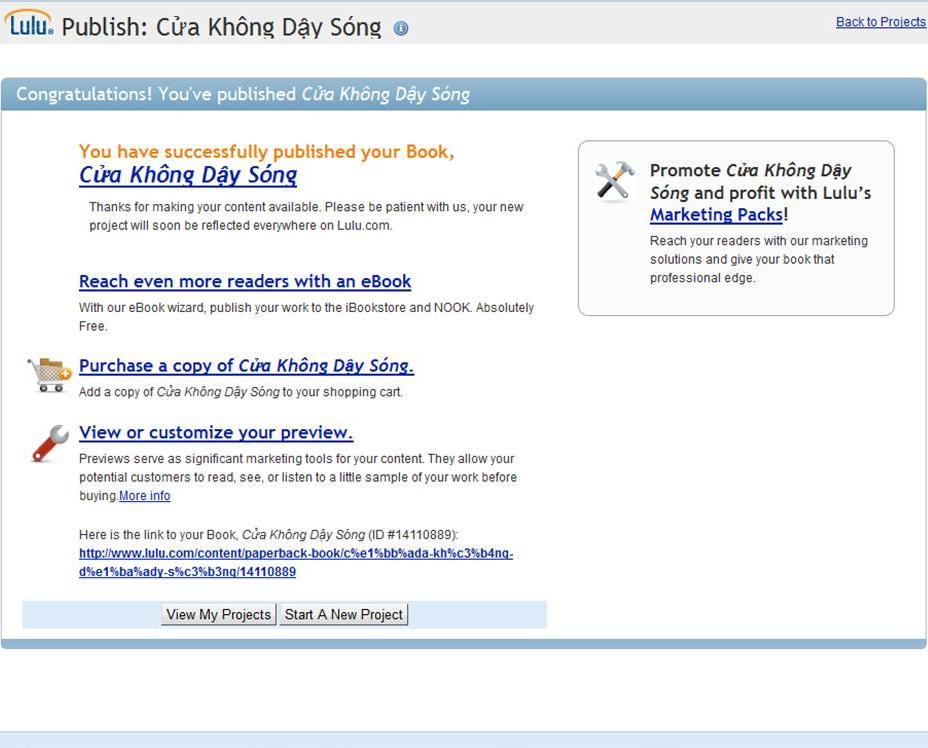Open 'Reach even more readers with an eBook'
The height and width of the screenshot is (748, 928).
tap(245, 282)
